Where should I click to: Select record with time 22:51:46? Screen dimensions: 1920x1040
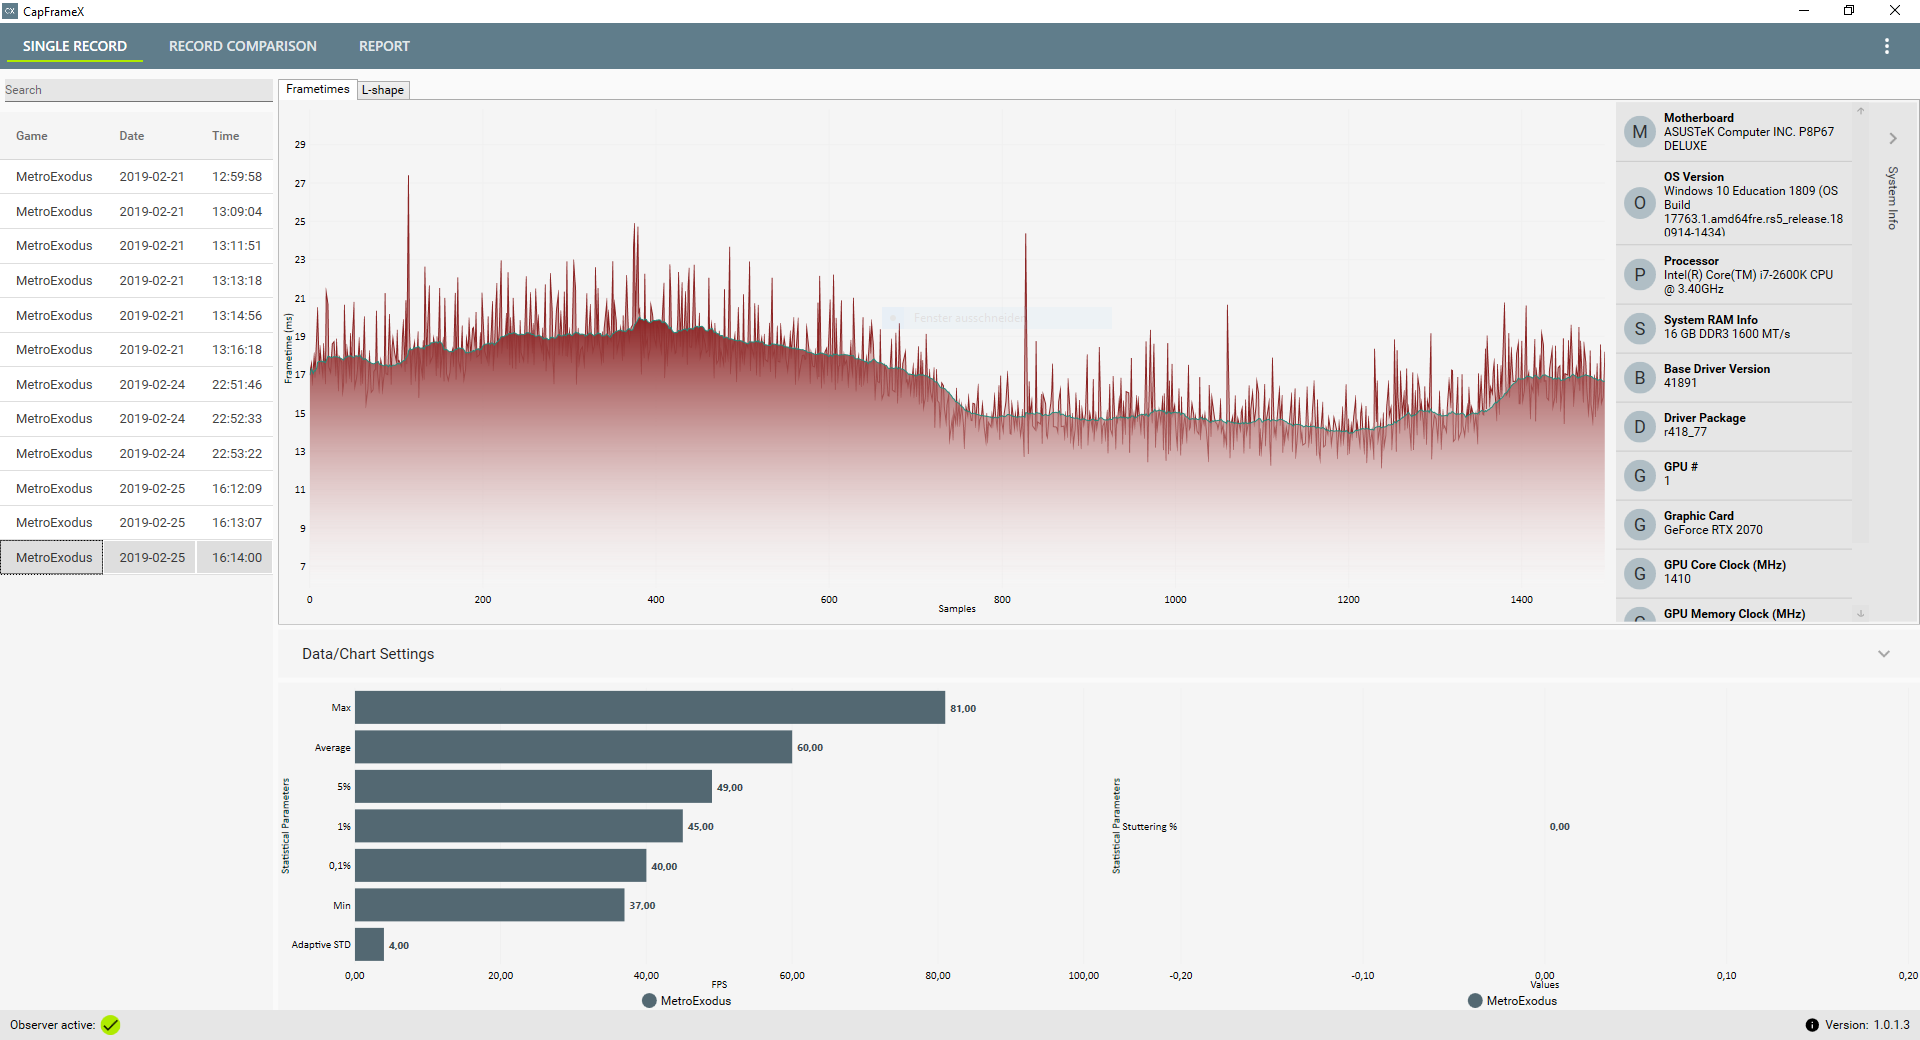pos(137,385)
